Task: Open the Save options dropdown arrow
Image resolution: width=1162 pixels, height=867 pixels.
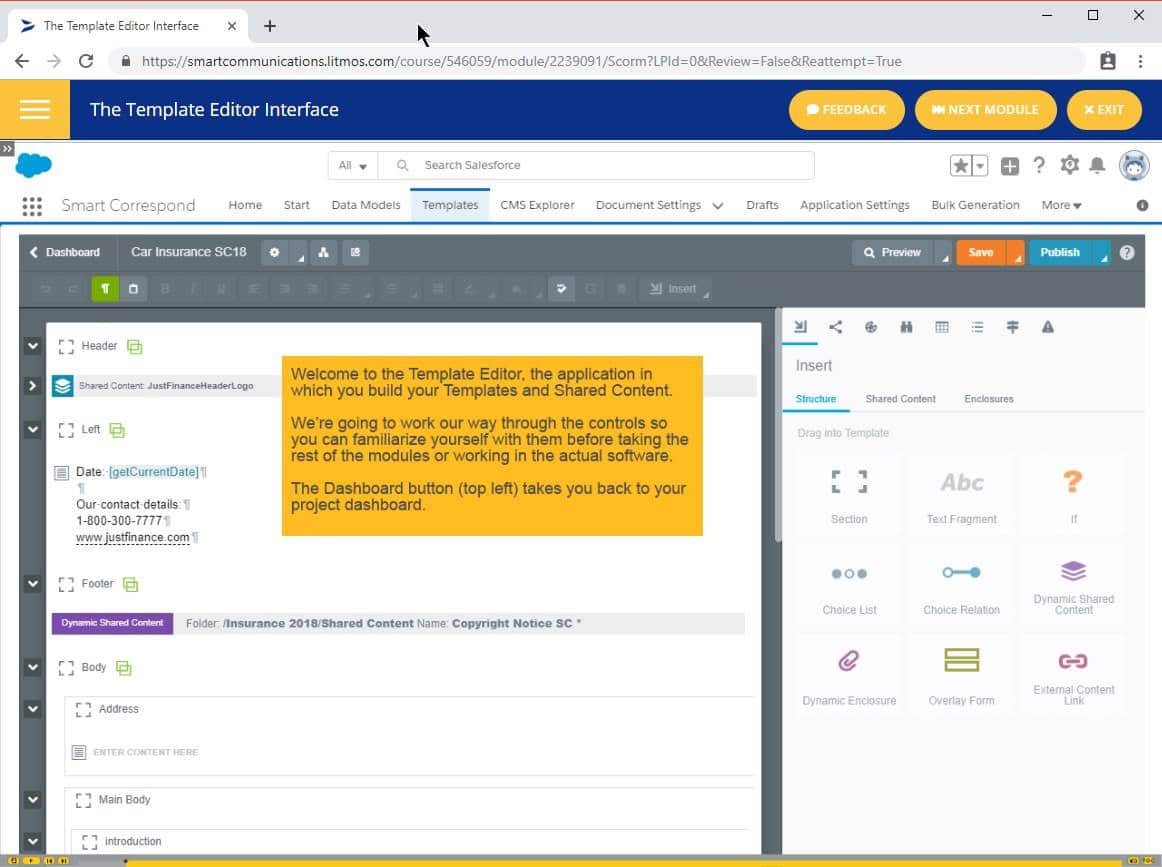Action: (1017, 253)
